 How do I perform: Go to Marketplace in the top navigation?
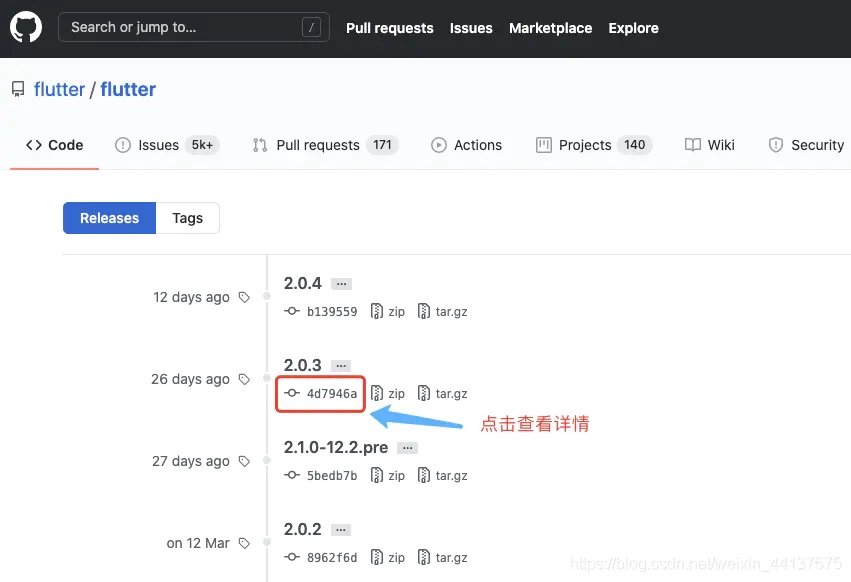pos(550,28)
